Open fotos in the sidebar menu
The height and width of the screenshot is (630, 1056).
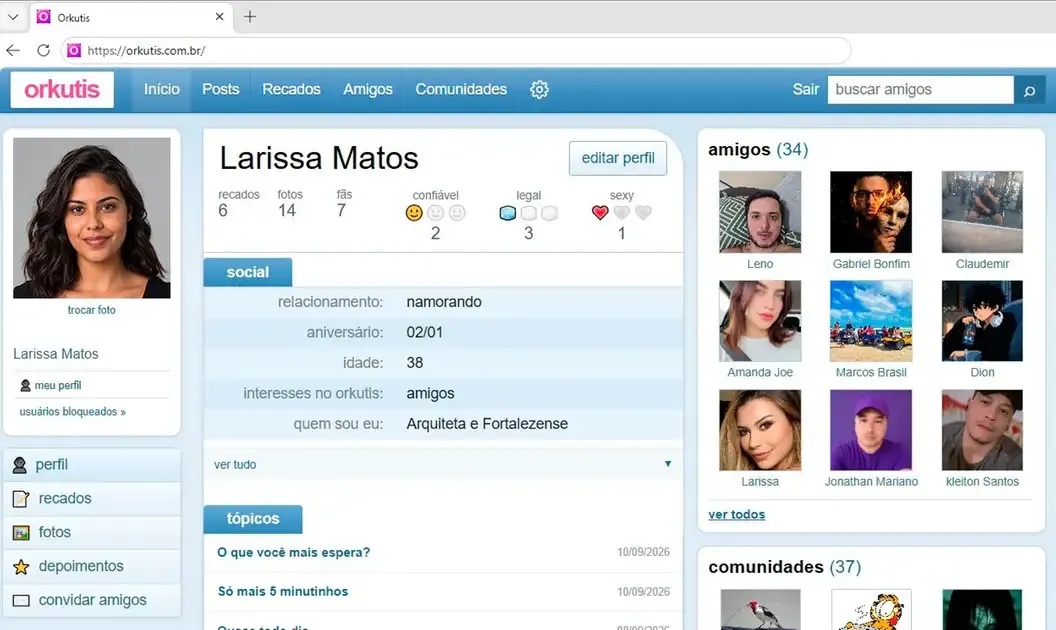click(92, 532)
